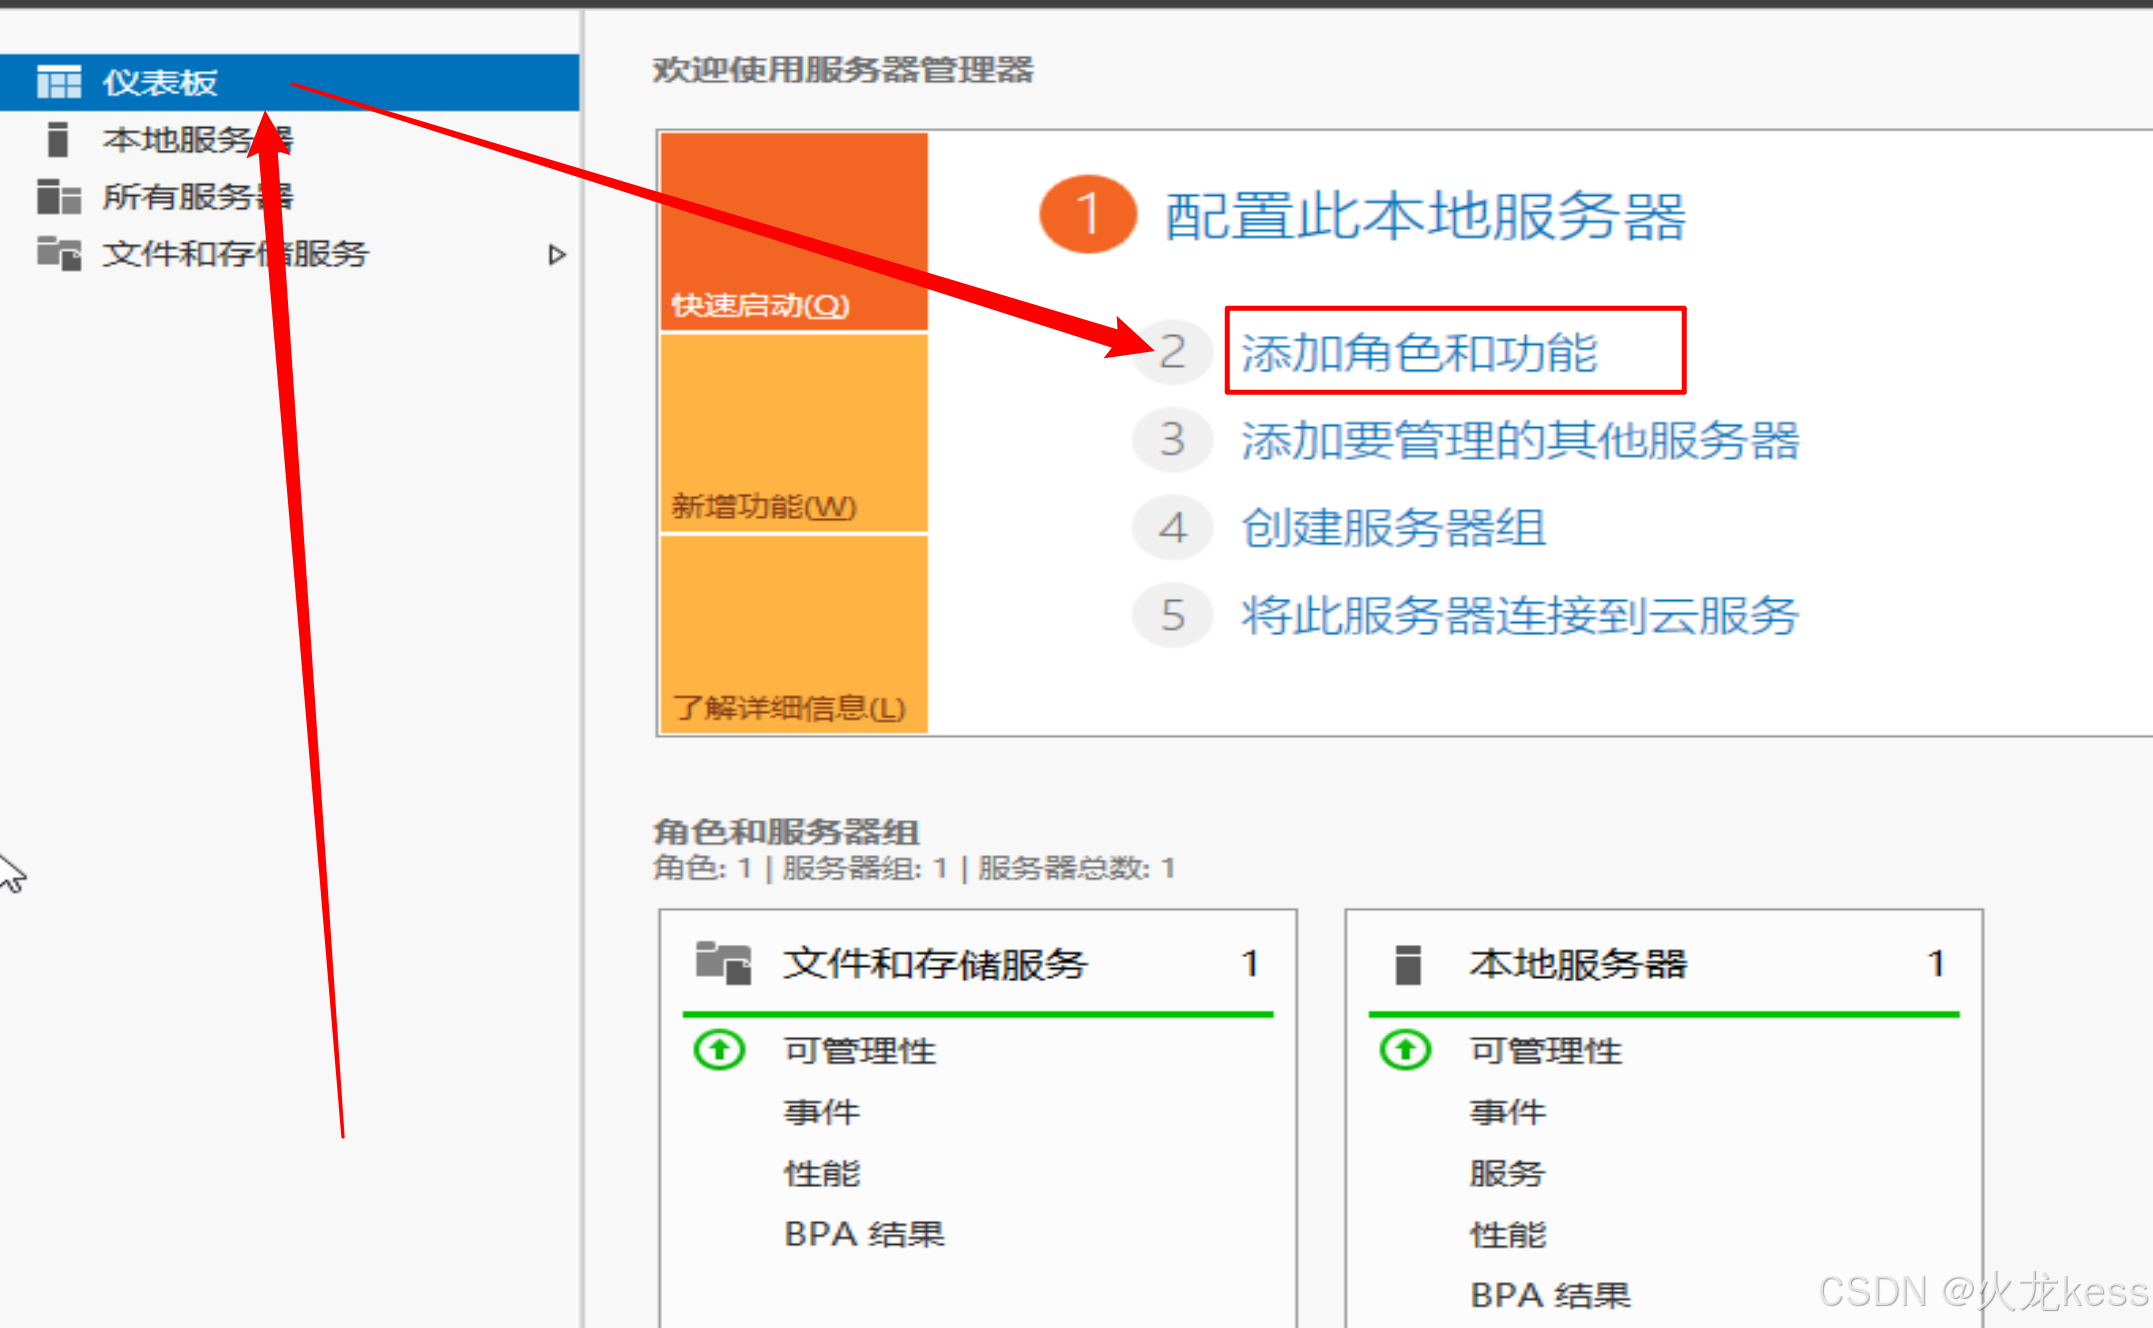Click the 添加角色和功能 link

[x=1419, y=352]
